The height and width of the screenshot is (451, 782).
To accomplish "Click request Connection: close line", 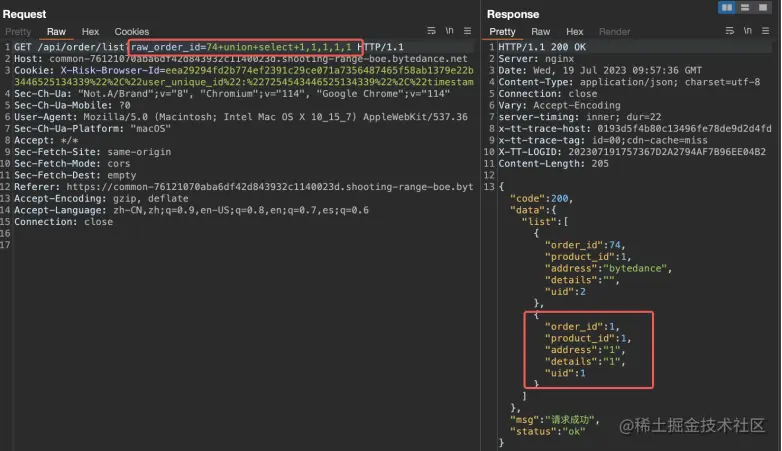I will (x=63, y=222).
